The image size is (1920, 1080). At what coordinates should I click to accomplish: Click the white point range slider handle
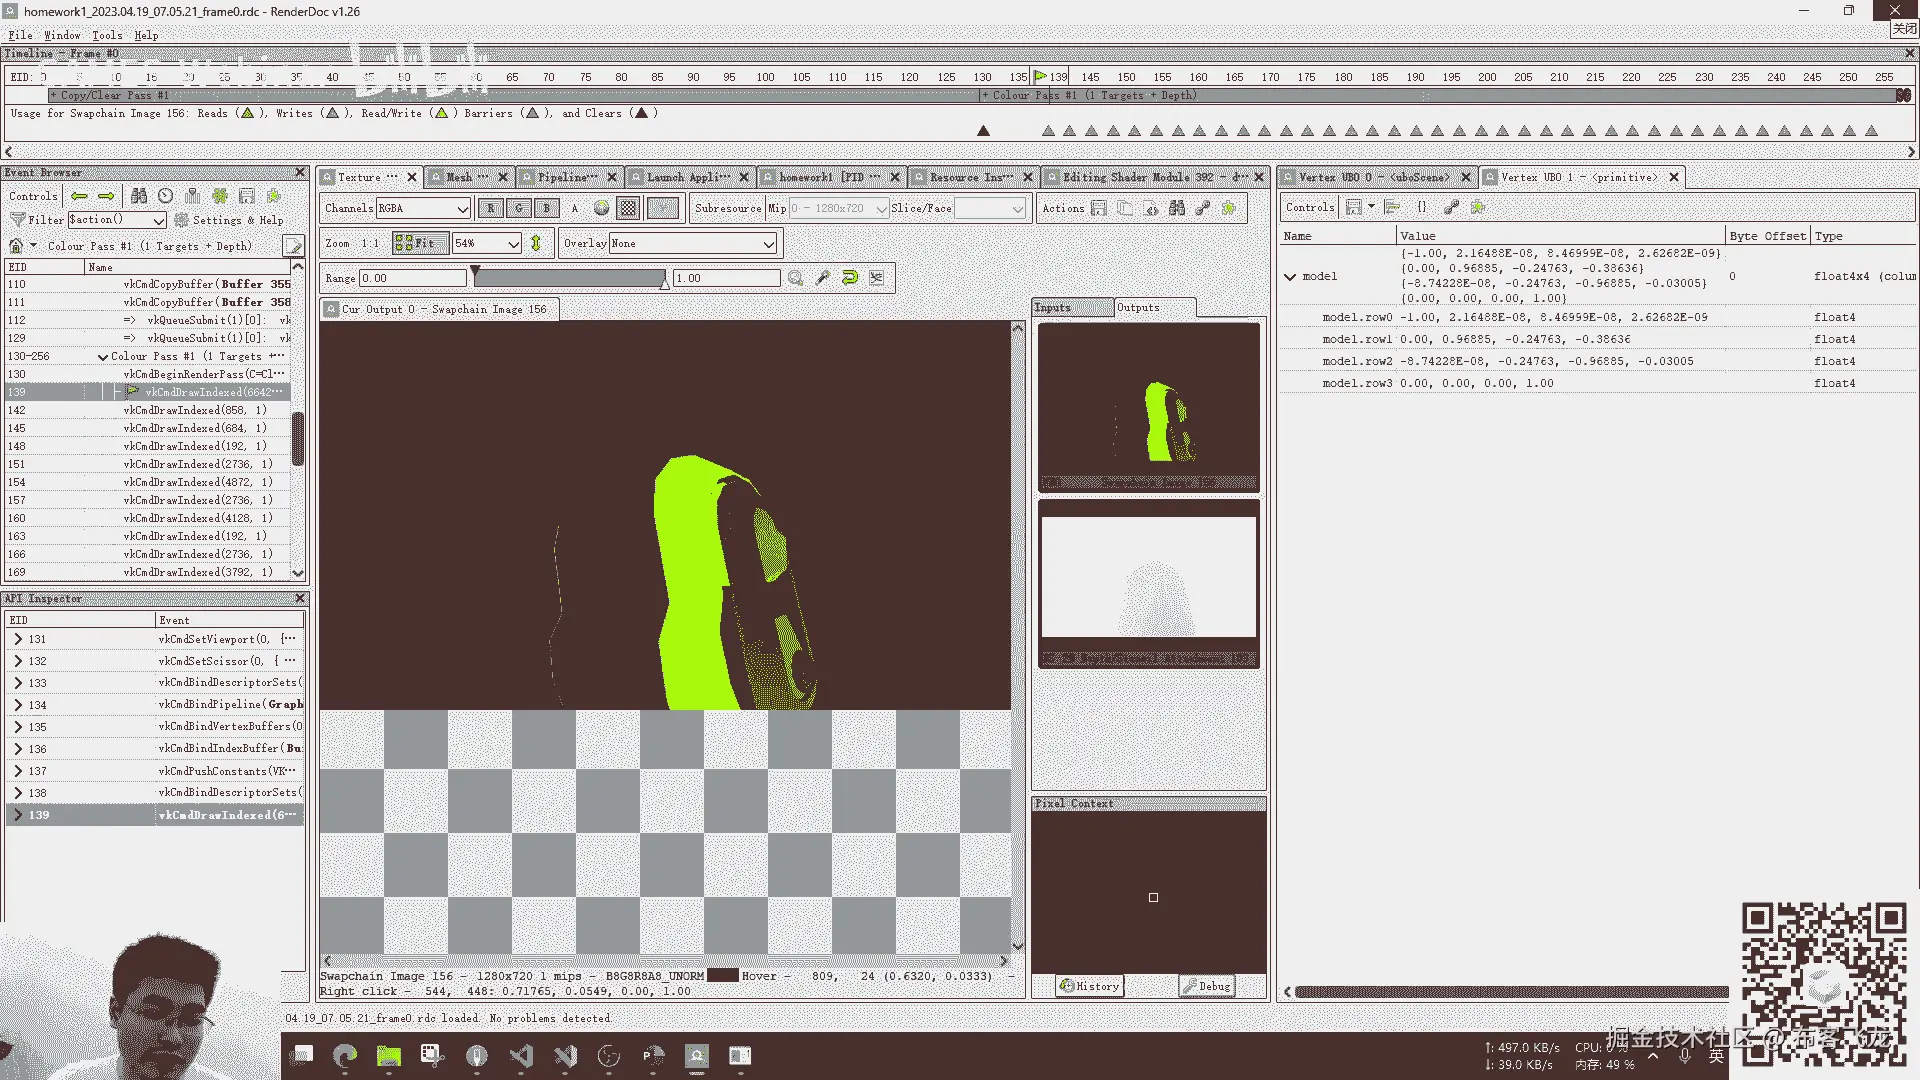[x=665, y=284]
